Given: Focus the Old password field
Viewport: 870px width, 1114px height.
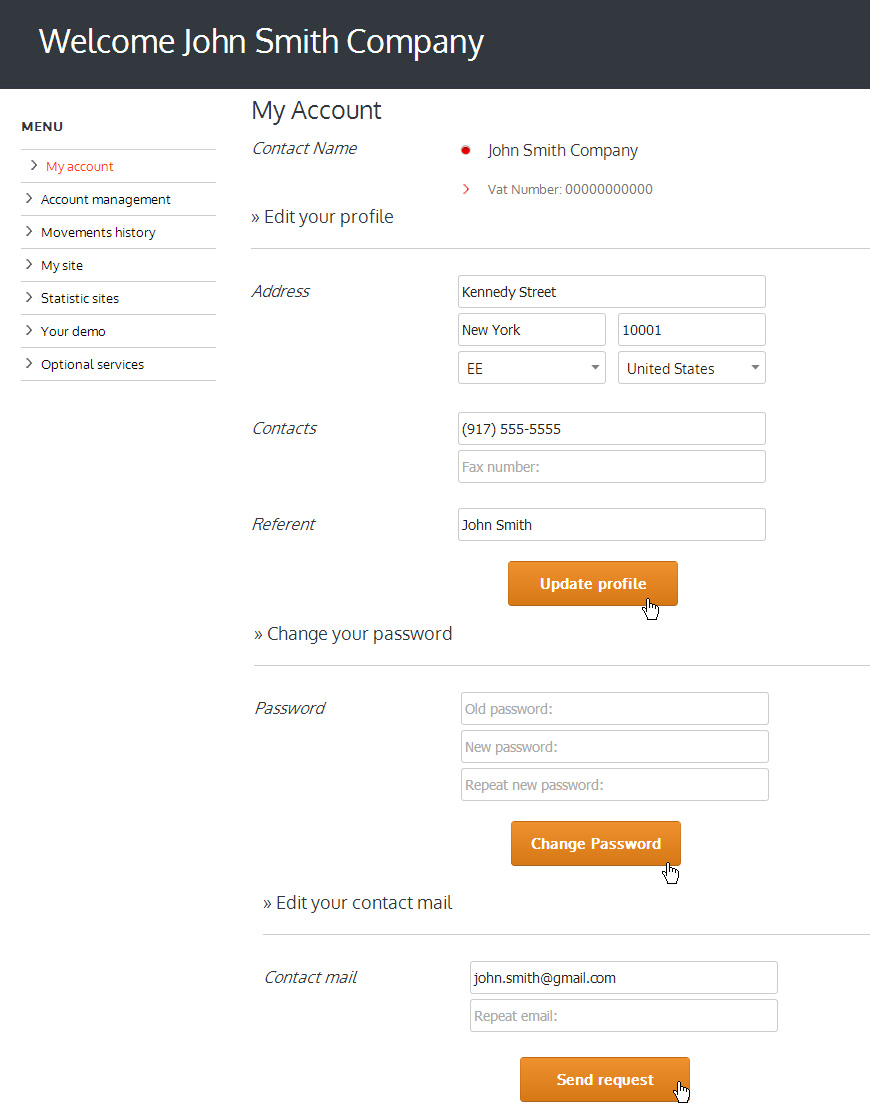Looking at the screenshot, I should [x=615, y=708].
